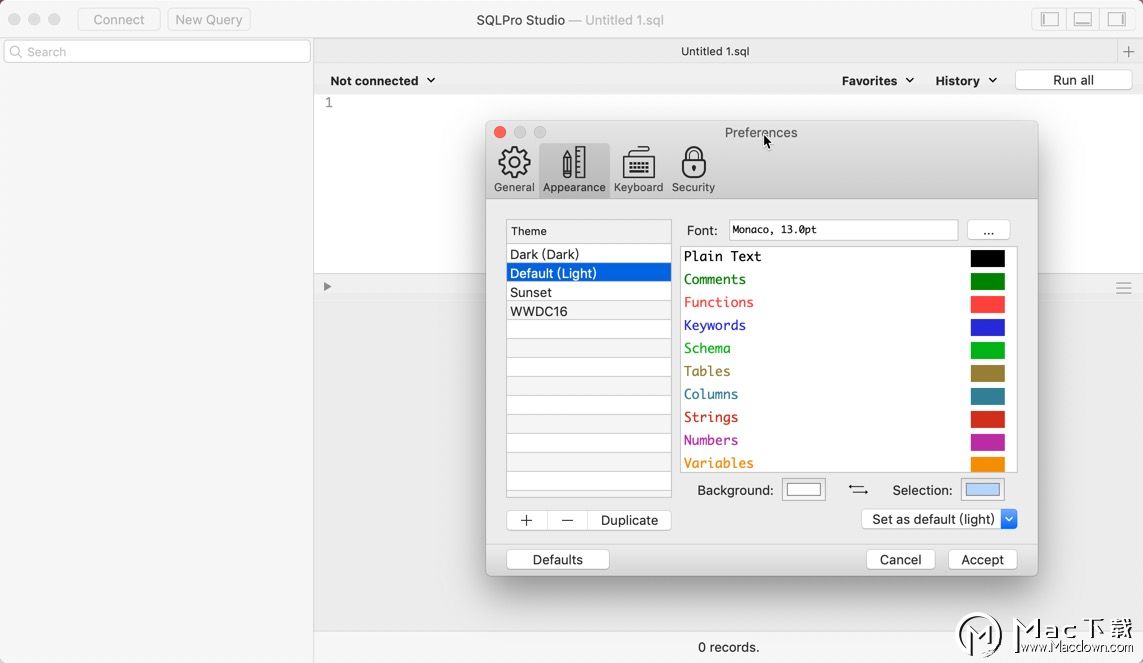Cancel the Preferences dialog
This screenshot has height=663, width=1143.
900,560
